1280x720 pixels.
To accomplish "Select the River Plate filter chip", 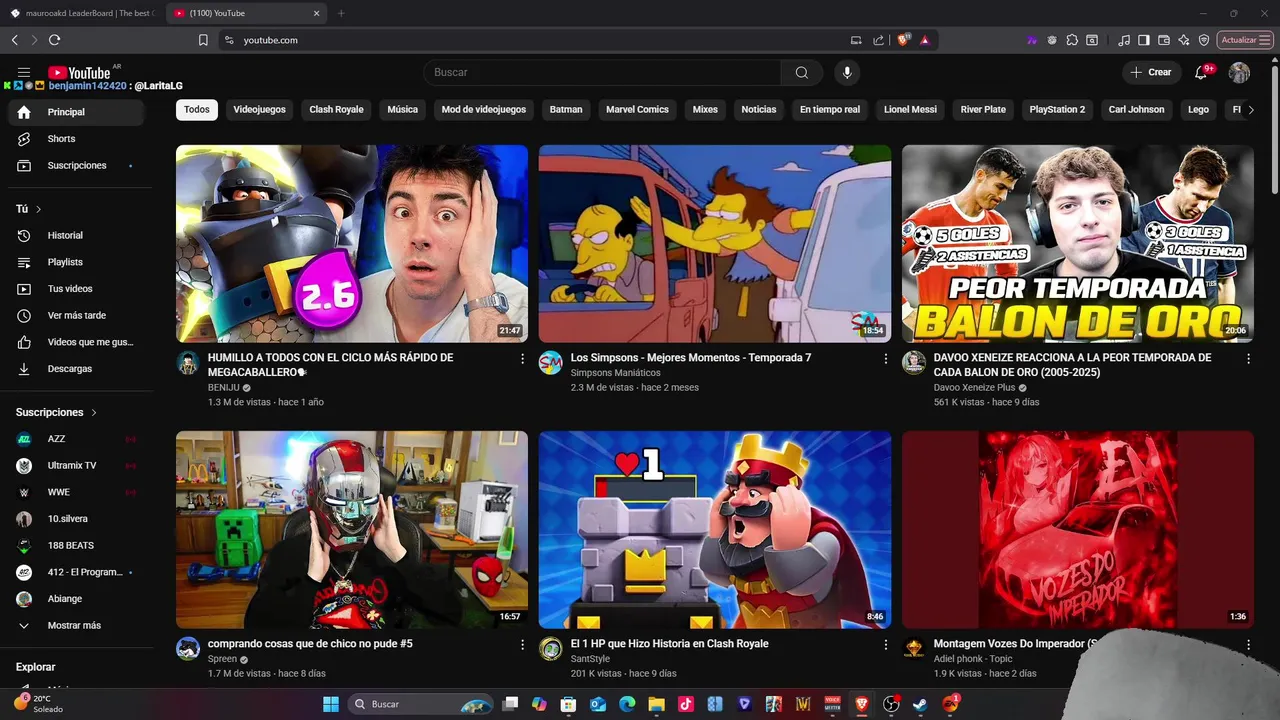I will pos(983,109).
